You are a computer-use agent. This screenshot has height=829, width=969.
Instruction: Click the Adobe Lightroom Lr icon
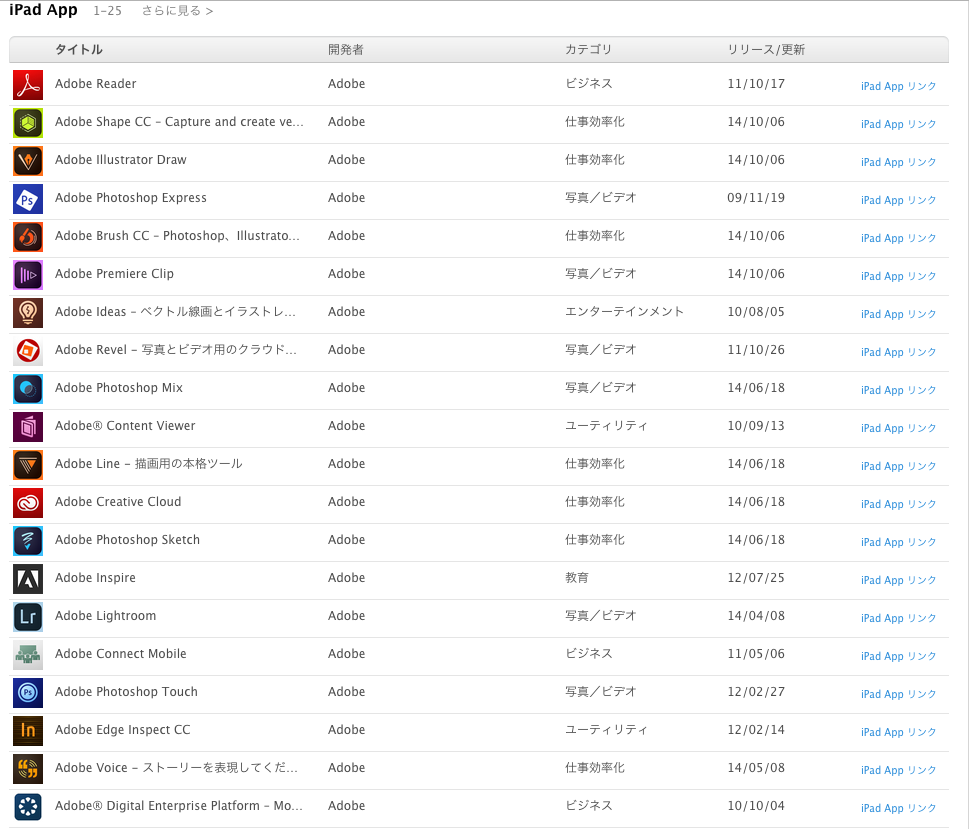tap(28, 618)
